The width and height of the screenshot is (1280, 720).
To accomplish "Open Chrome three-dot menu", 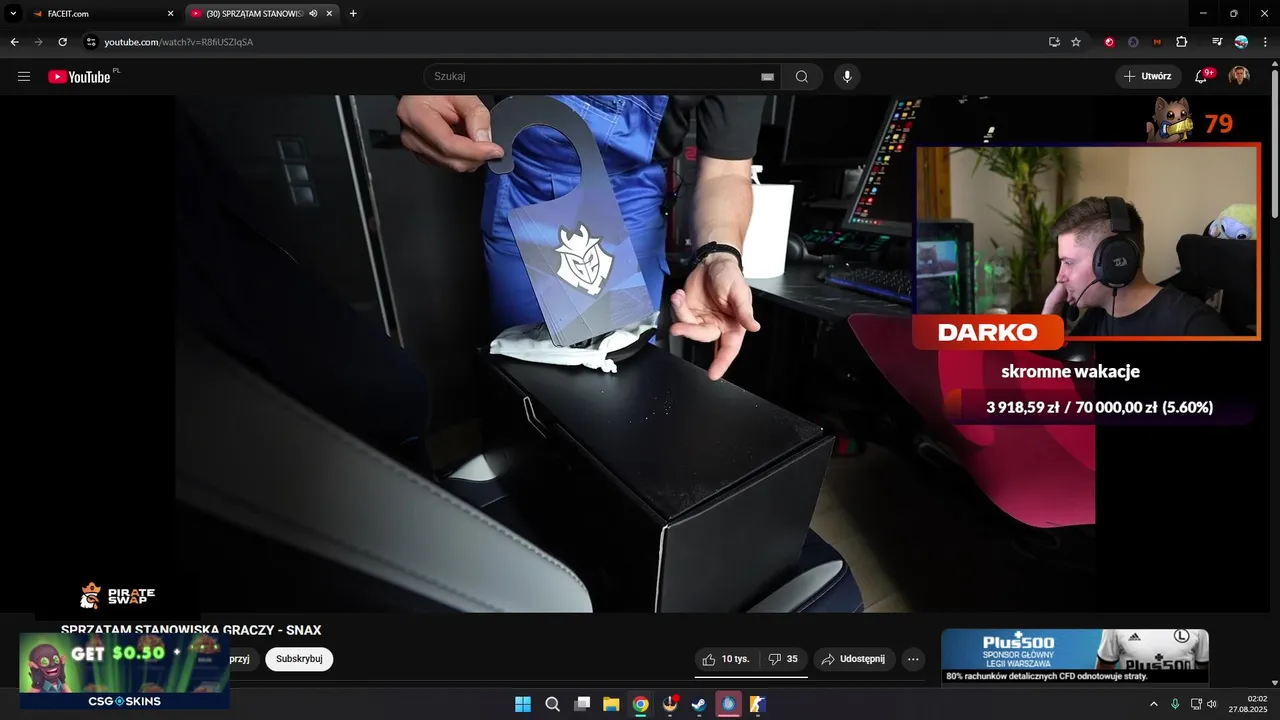I will [x=1265, y=42].
